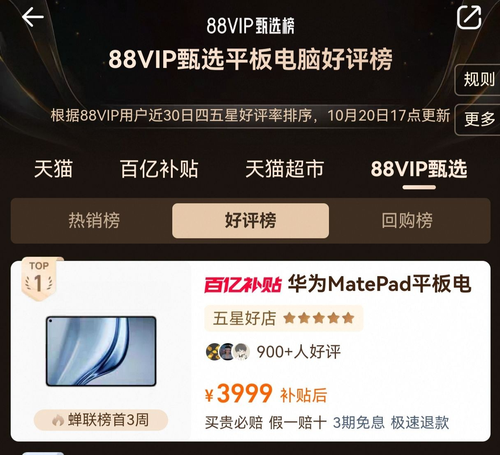
Task: Switch to the 天猫 tab
Action: pos(53,169)
